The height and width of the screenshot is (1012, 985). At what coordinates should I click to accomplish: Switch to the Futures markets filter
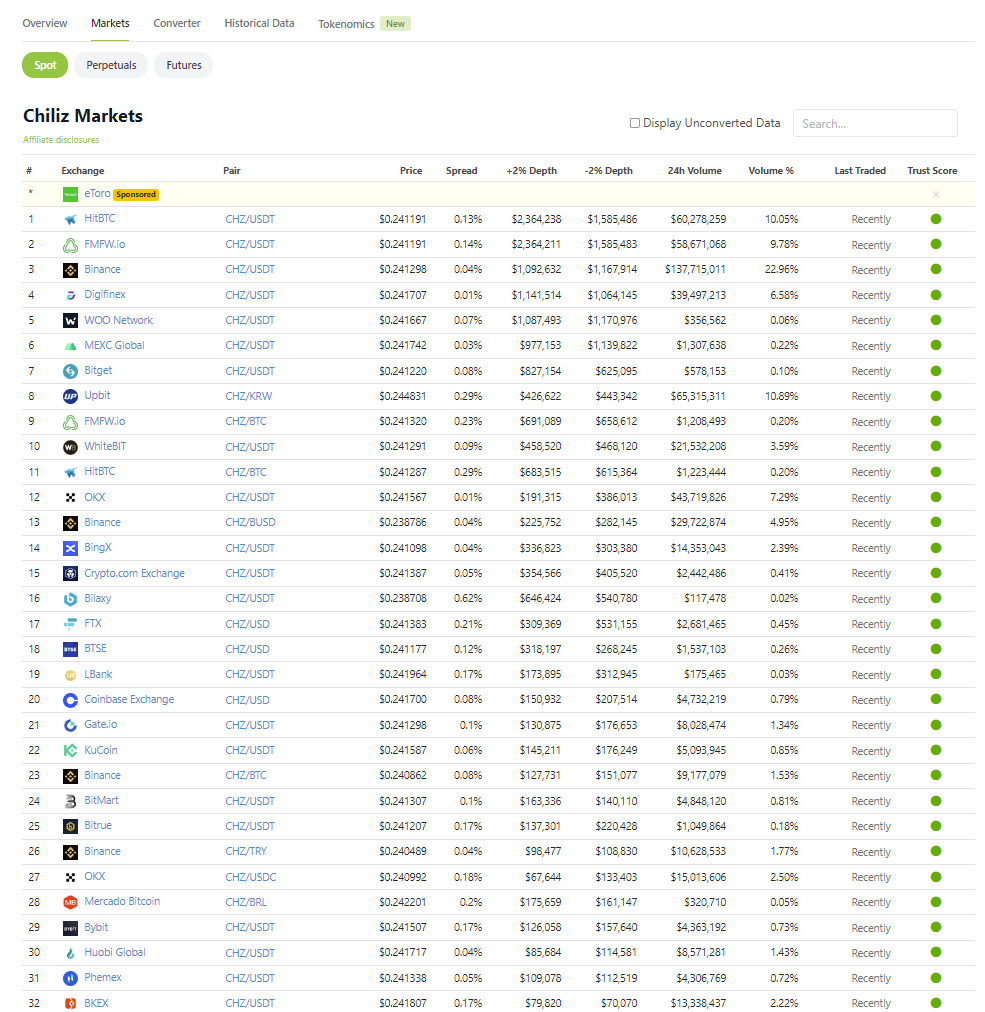pos(184,65)
